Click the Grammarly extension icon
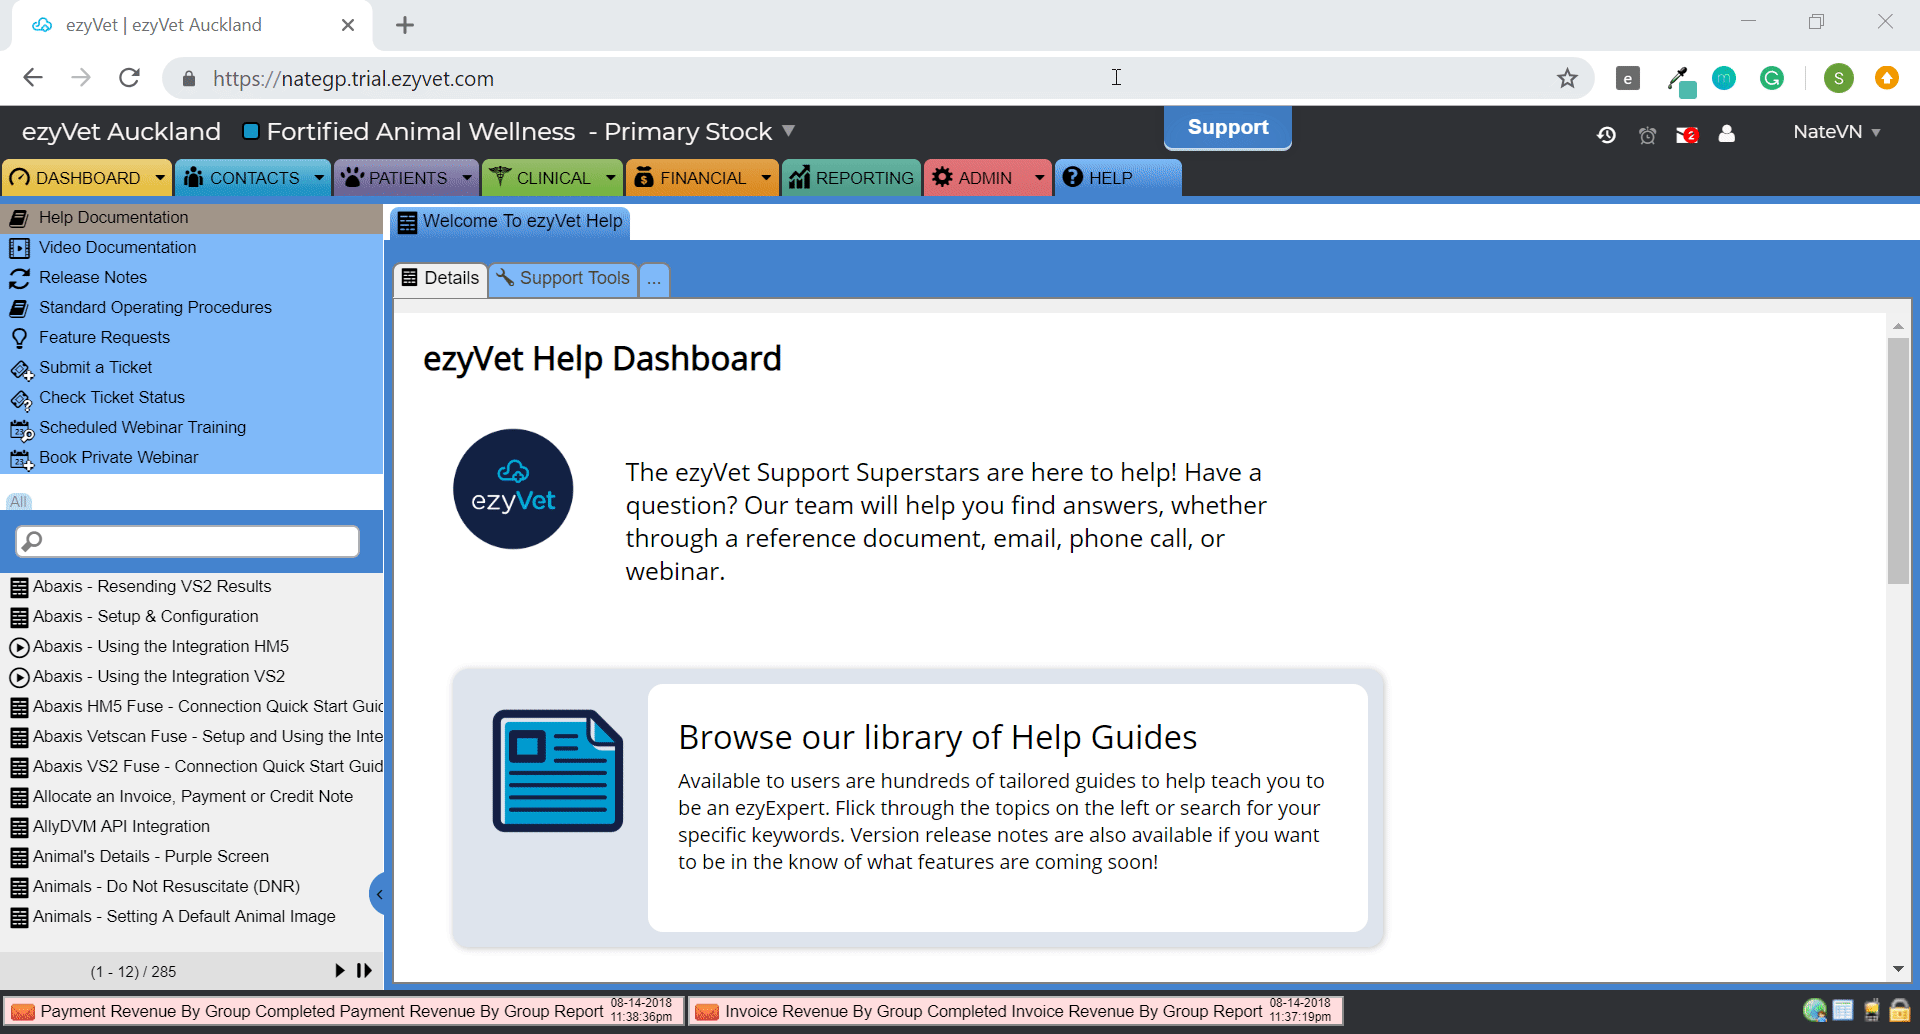 (x=1772, y=78)
